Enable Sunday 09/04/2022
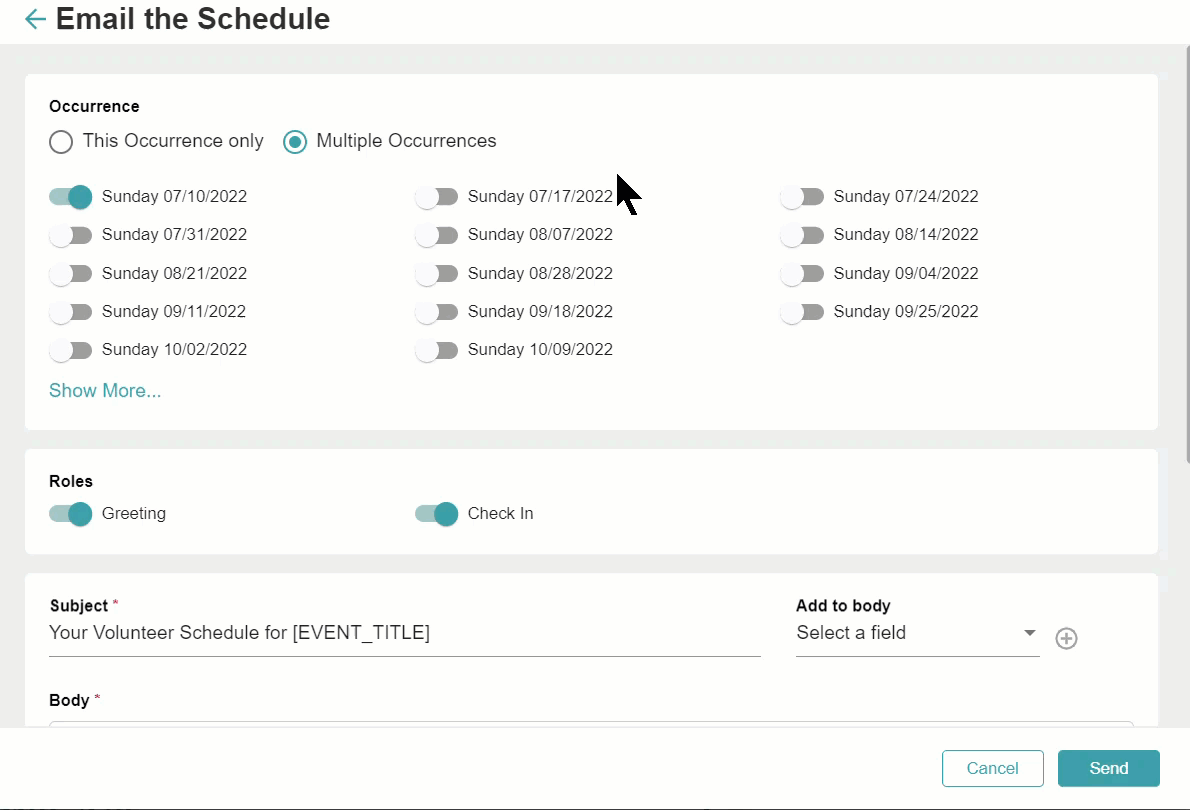This screenshot has width=1190, height=810. (x=802, y=273)
